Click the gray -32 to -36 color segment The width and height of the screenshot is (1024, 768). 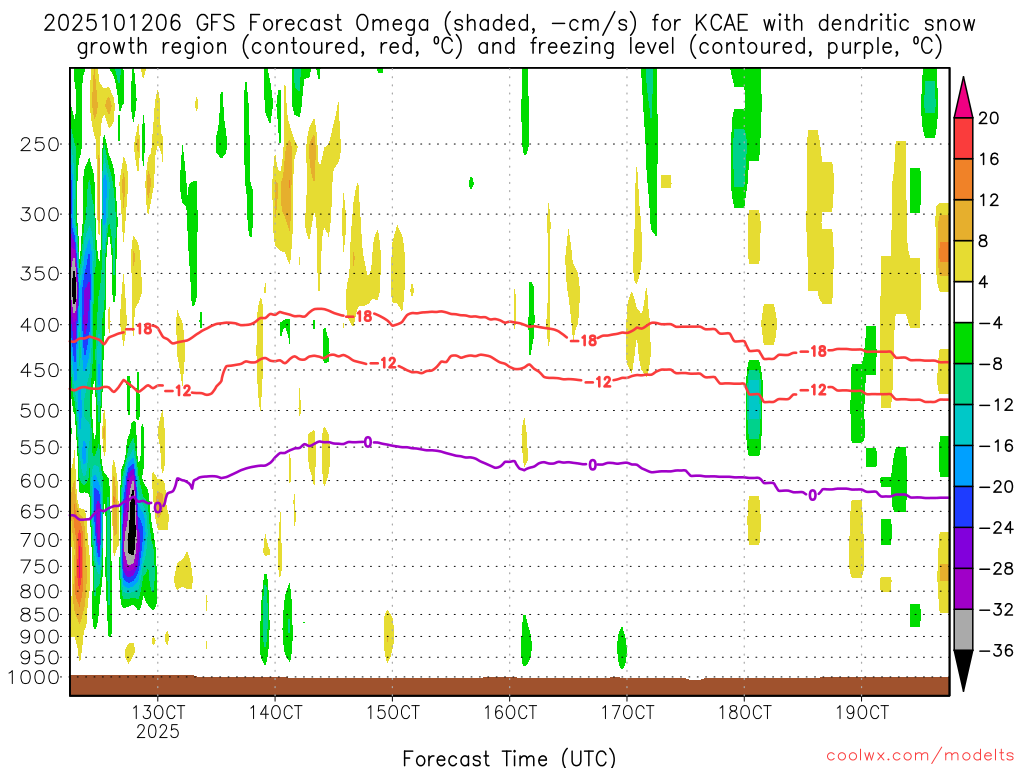(963, 630)
